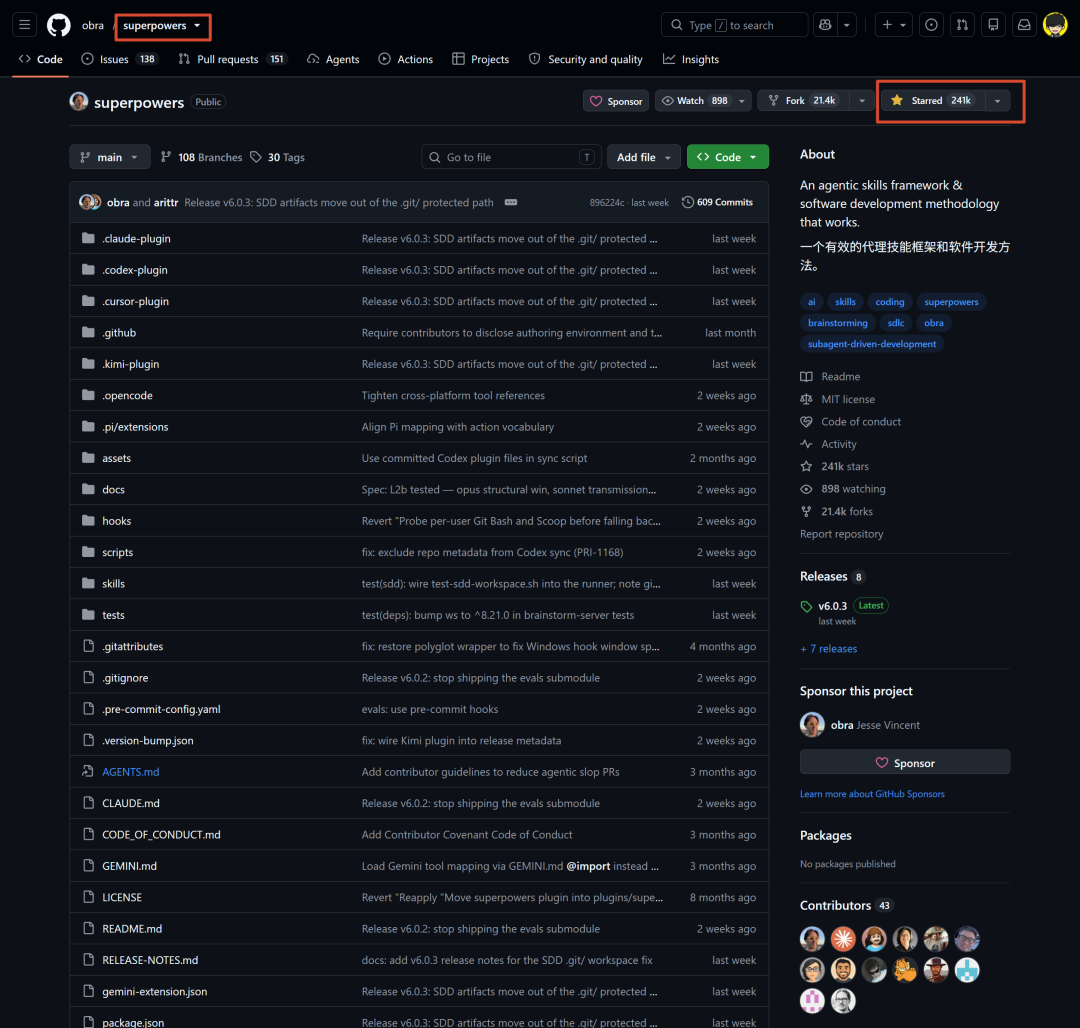Open the gemini-extension.json file

pyautogui.click(x=154, y=992)
